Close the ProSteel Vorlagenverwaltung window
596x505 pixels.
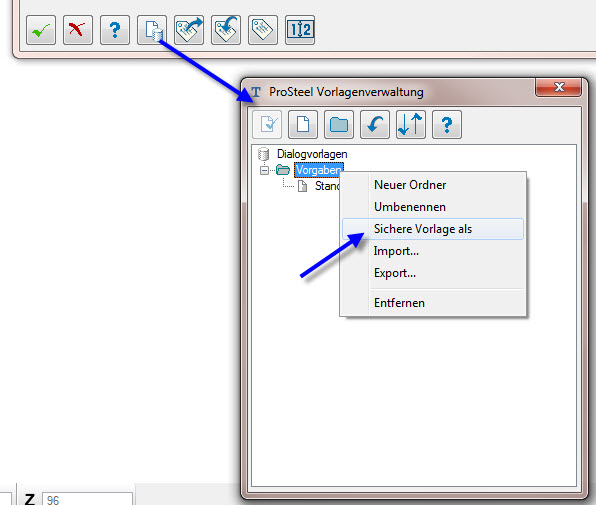click(x=558, y=87)
